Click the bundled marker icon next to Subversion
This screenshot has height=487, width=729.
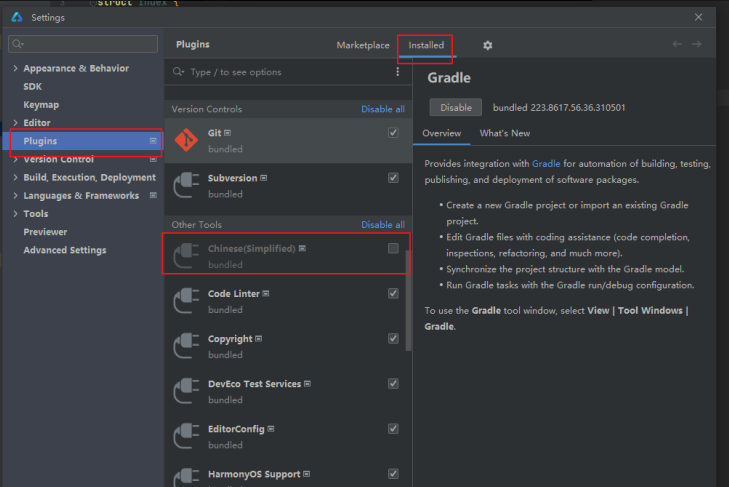[264, 178]
